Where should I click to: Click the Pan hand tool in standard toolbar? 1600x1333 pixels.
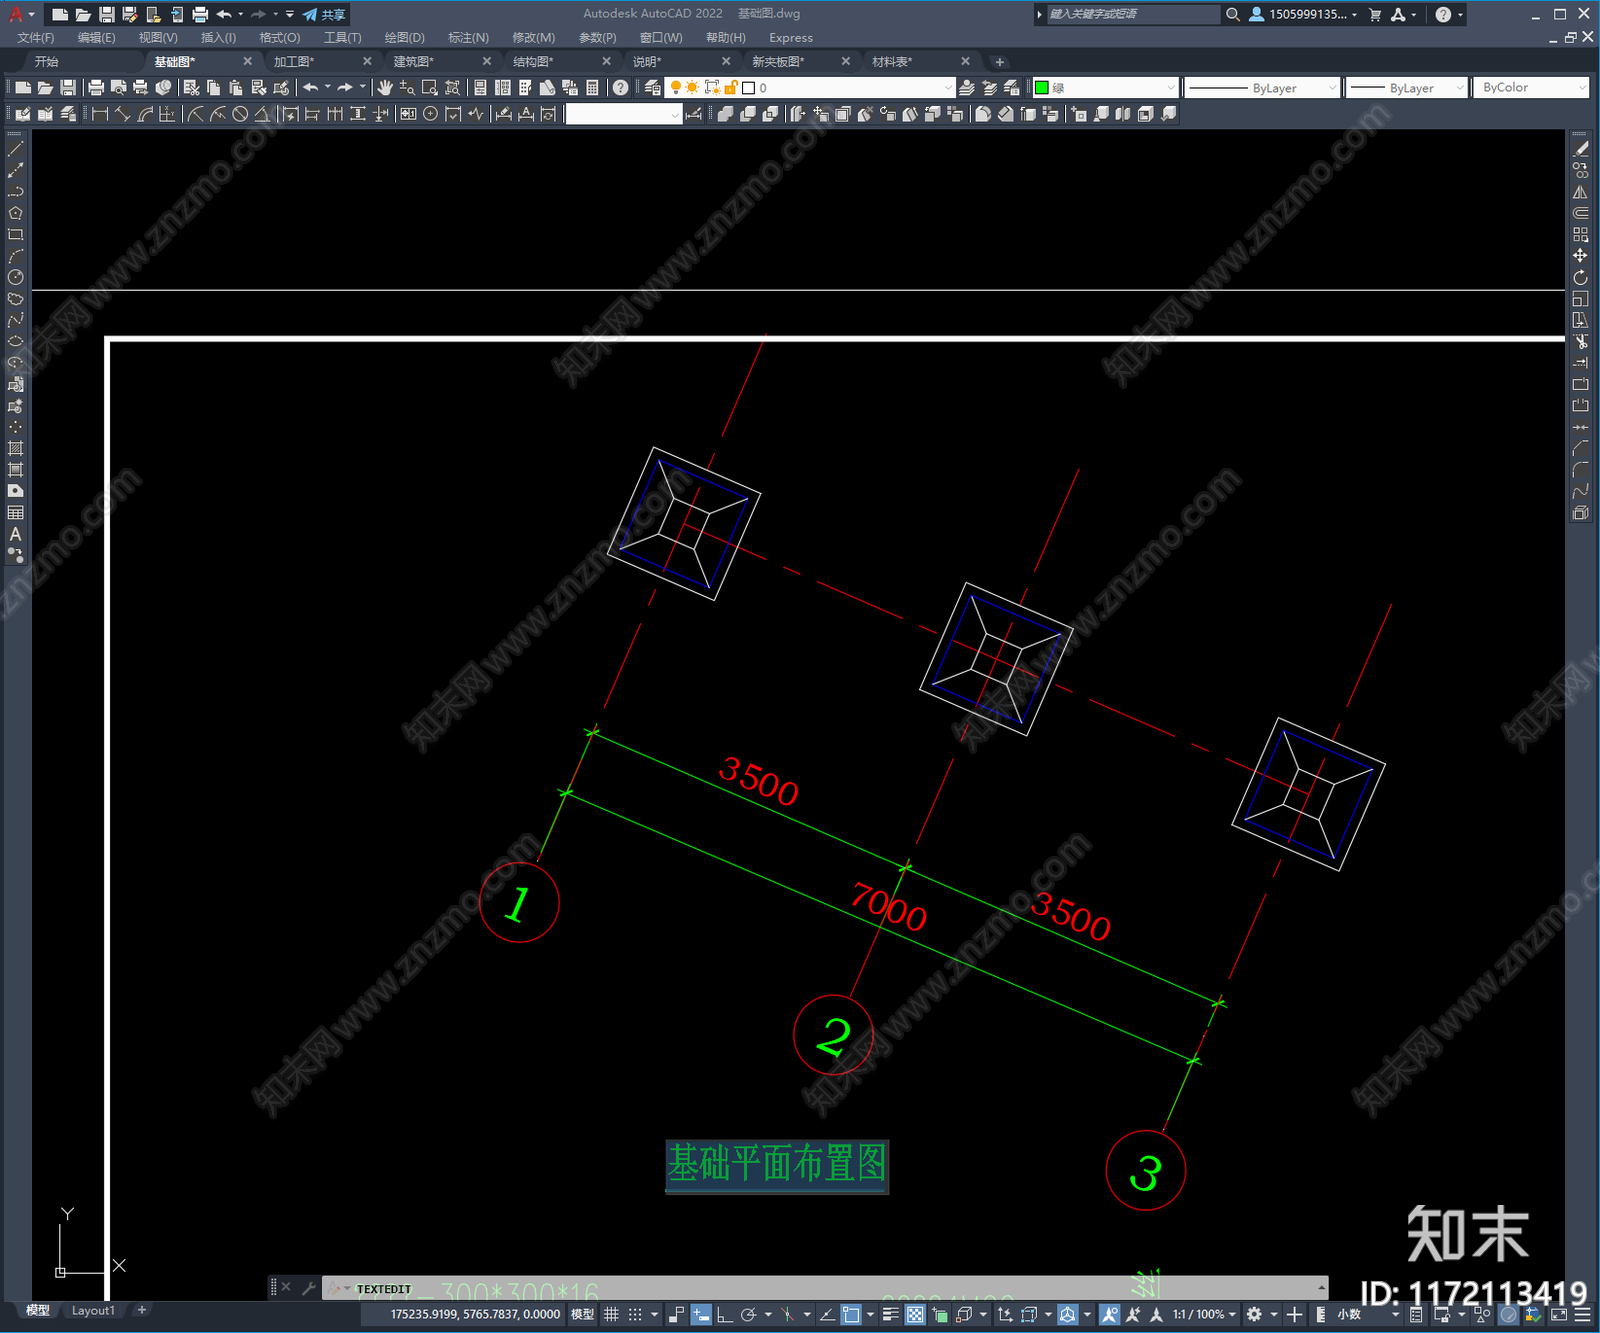point(385,88)
